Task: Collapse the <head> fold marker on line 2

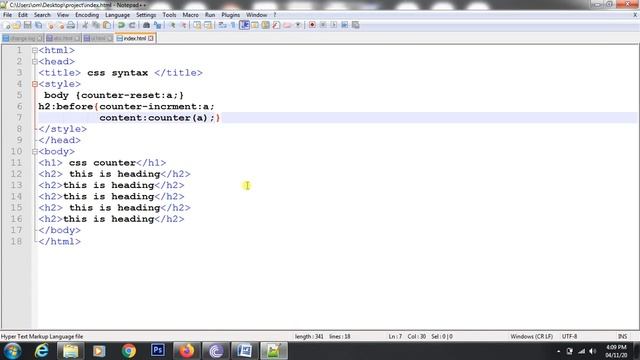Action: pos(35,62)
